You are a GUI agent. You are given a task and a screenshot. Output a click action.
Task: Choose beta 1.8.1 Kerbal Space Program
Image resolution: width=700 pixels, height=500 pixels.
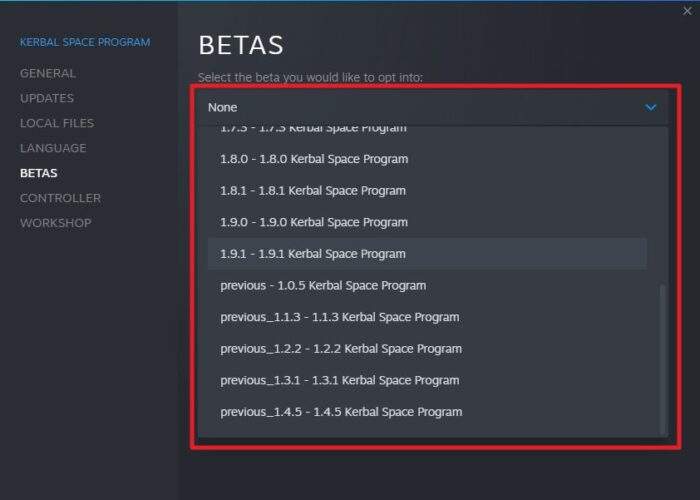[427, 191]
